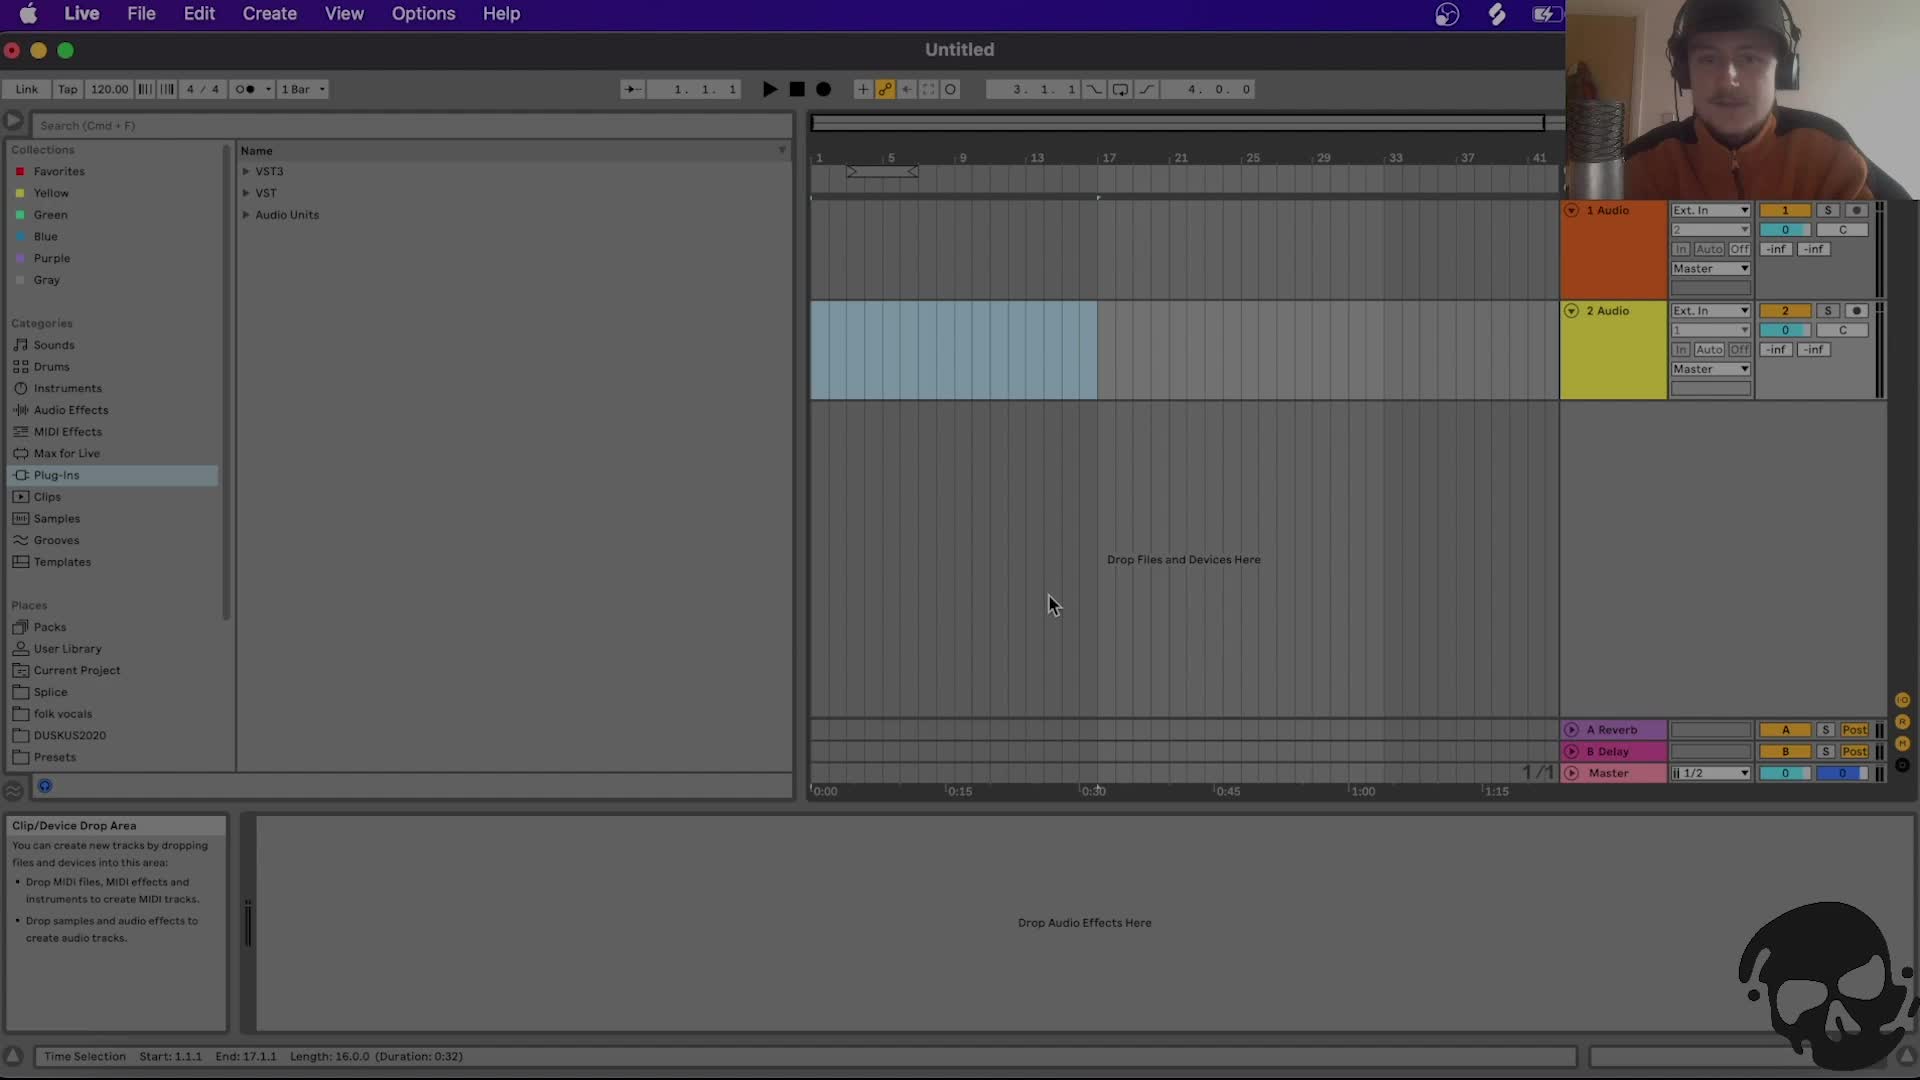Open 2 Audio Master output dropdown
The width and height of the screenshot is (1920, 1080).
coord(1710,369)
